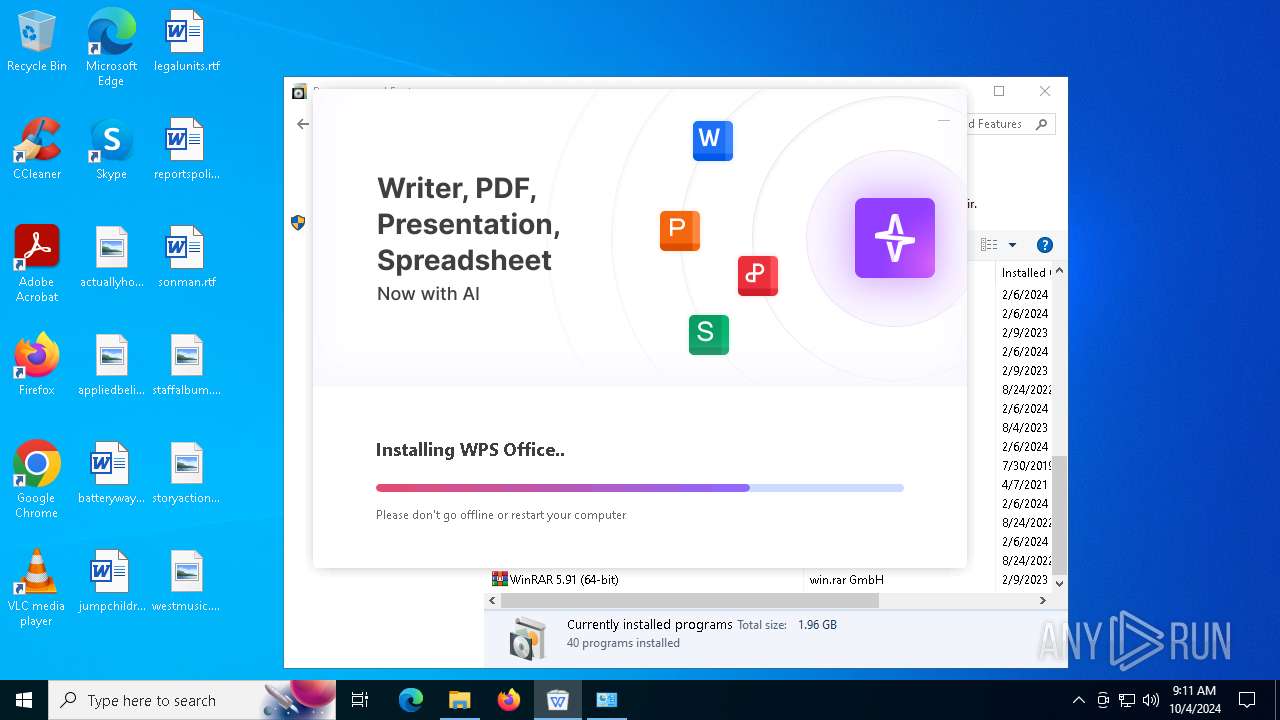Viewport: 1280px width, 720px height.
Task: Open help in Programs and Features window
Action: click(1045, 245)
